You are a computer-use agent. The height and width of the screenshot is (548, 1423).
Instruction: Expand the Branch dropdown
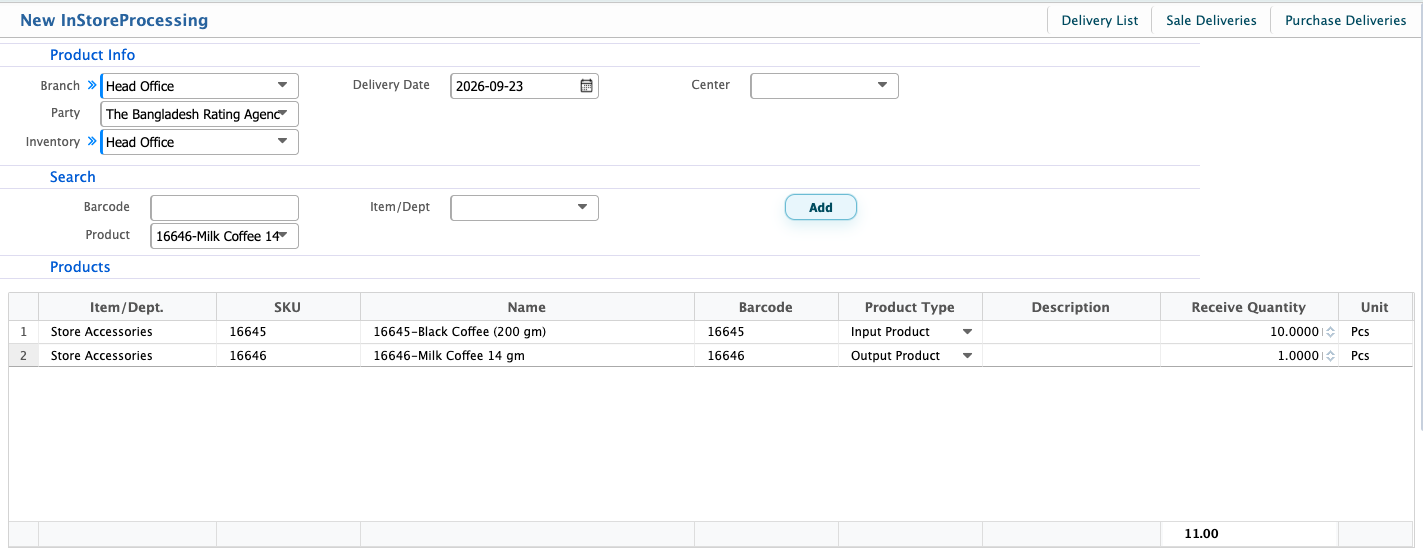282,86
